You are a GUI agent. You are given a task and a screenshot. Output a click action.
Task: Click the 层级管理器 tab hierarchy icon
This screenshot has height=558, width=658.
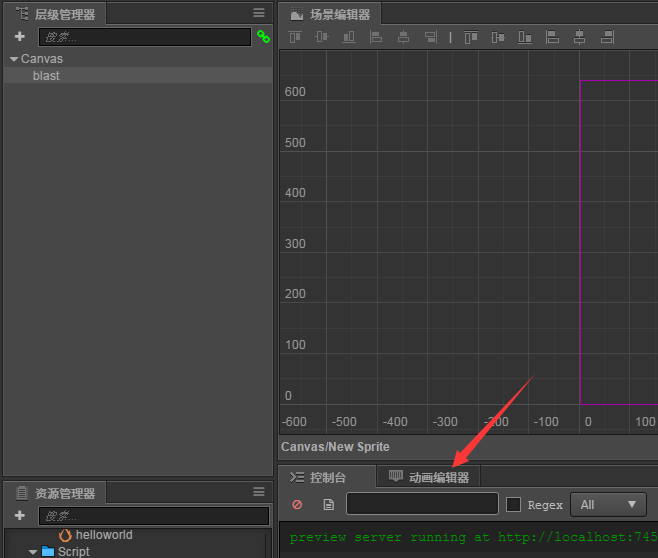click(22, 14)
